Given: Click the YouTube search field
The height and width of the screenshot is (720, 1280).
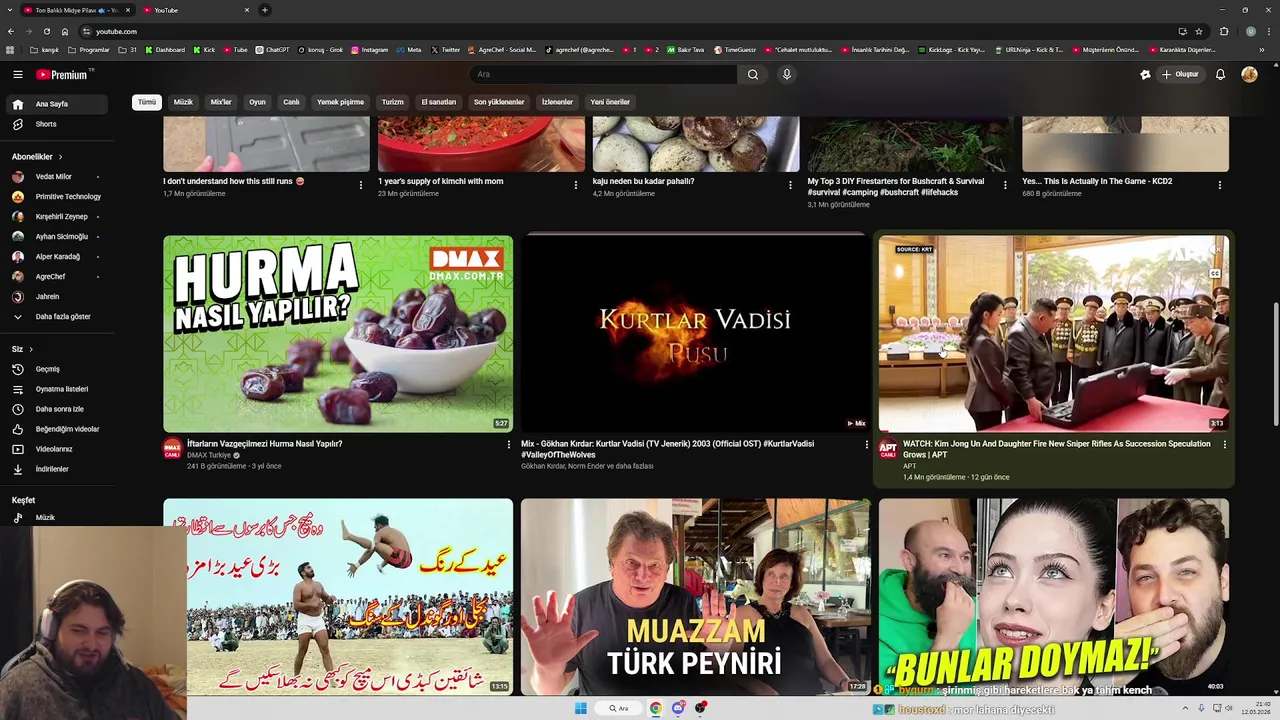Looking at the screenshot, I should pos(604,74).
